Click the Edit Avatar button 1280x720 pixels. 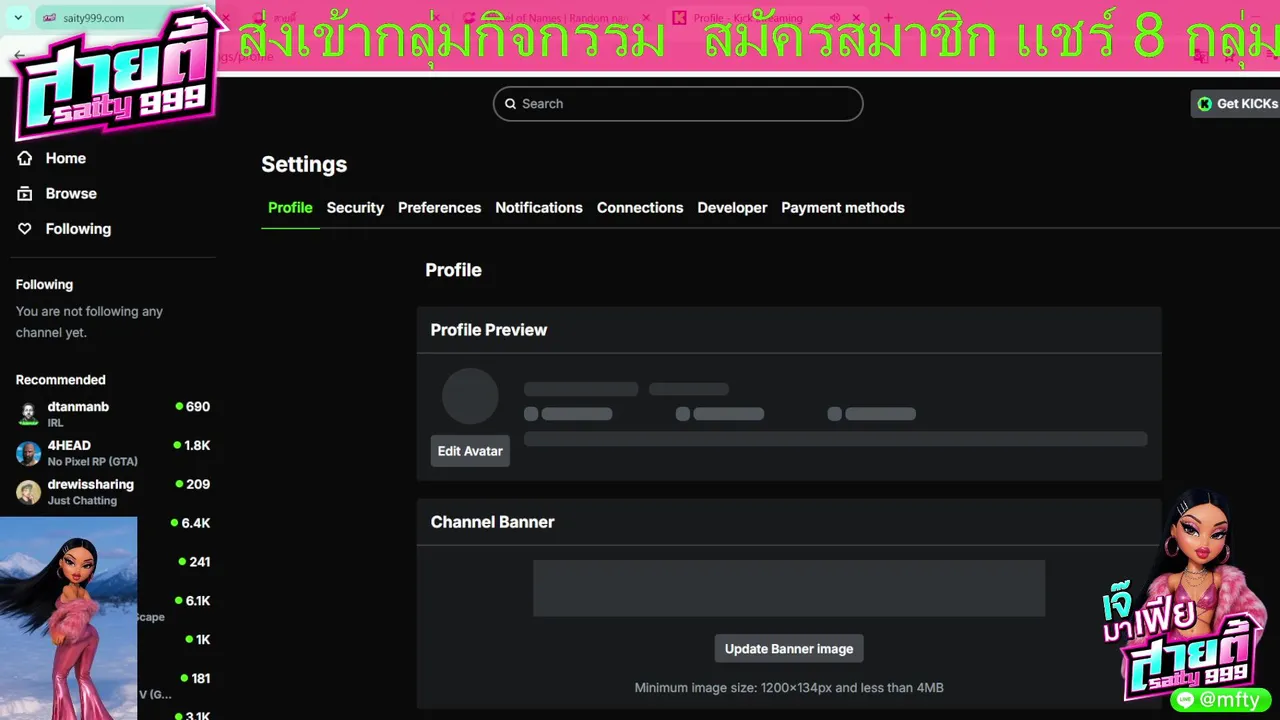(x=470, y=451)
